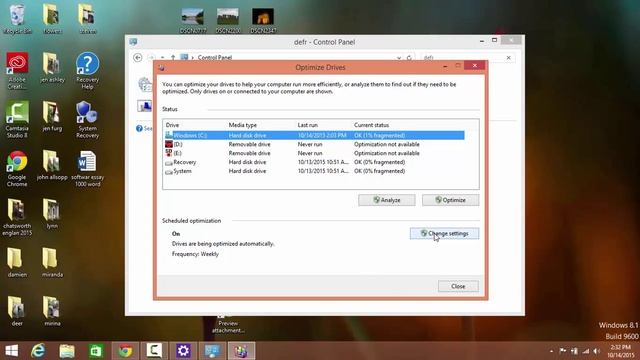Click the Control Panel search field
This screenshot has width=640, height=360.
462,58
